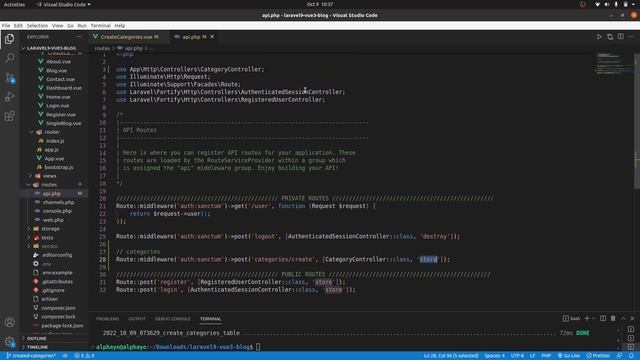The image size is (640, 360).
Task: Click the editor minimap preview
Action: (x=613, y=63)
